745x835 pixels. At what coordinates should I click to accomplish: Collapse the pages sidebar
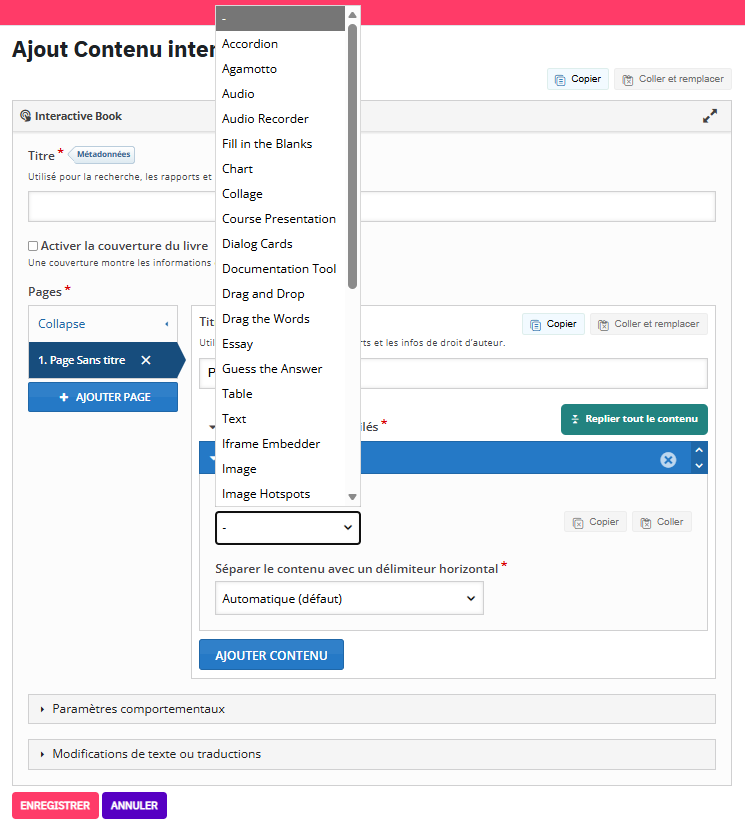(x=103, y=324)
